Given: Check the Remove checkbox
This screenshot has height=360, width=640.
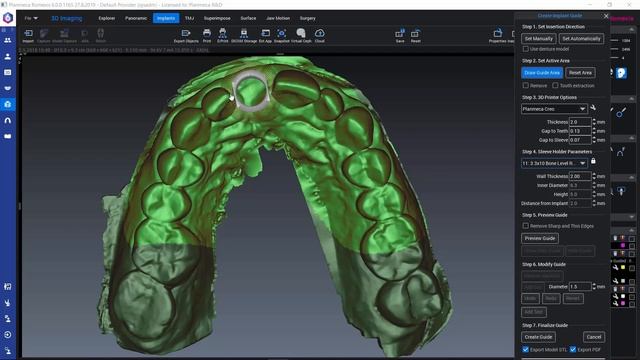Looking at the screenshot, I should pyautogui.click(x=526, y=86).
